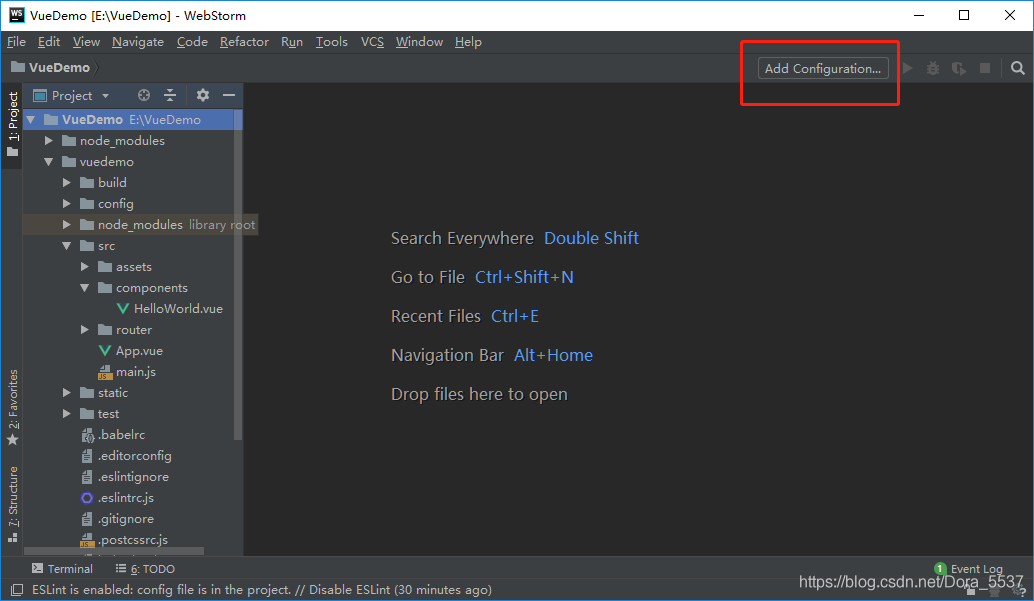Viewport: 1034px width, 601px height.
Task: Click the Collapse All icon in Project panel
Action: coord(170,96)
